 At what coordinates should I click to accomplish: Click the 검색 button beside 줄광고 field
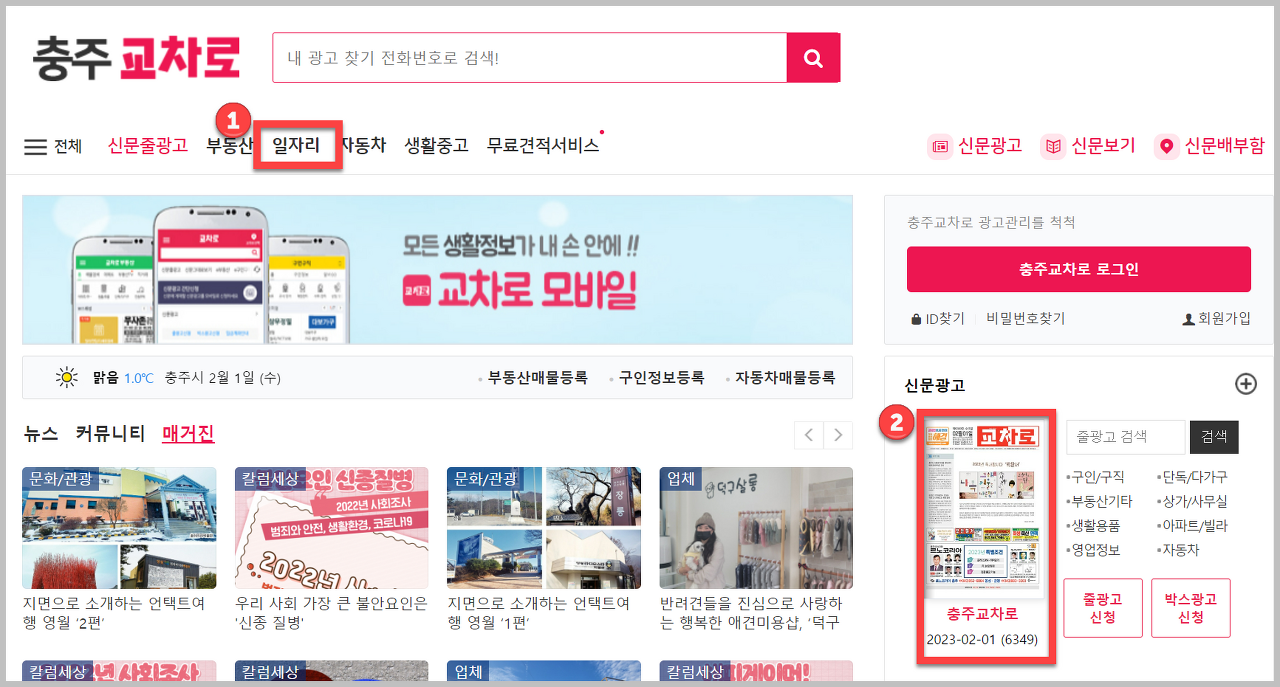click(1214, 437)
